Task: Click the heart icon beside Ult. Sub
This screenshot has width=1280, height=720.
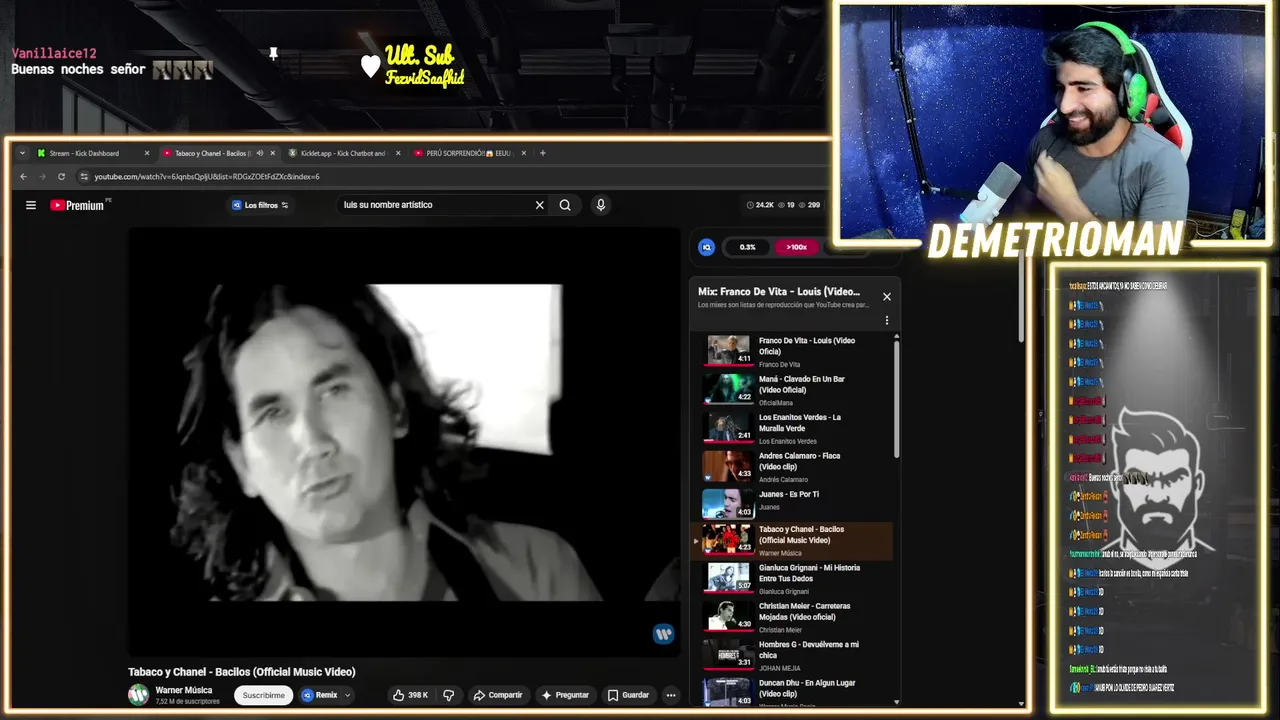Action: point(371,66)
